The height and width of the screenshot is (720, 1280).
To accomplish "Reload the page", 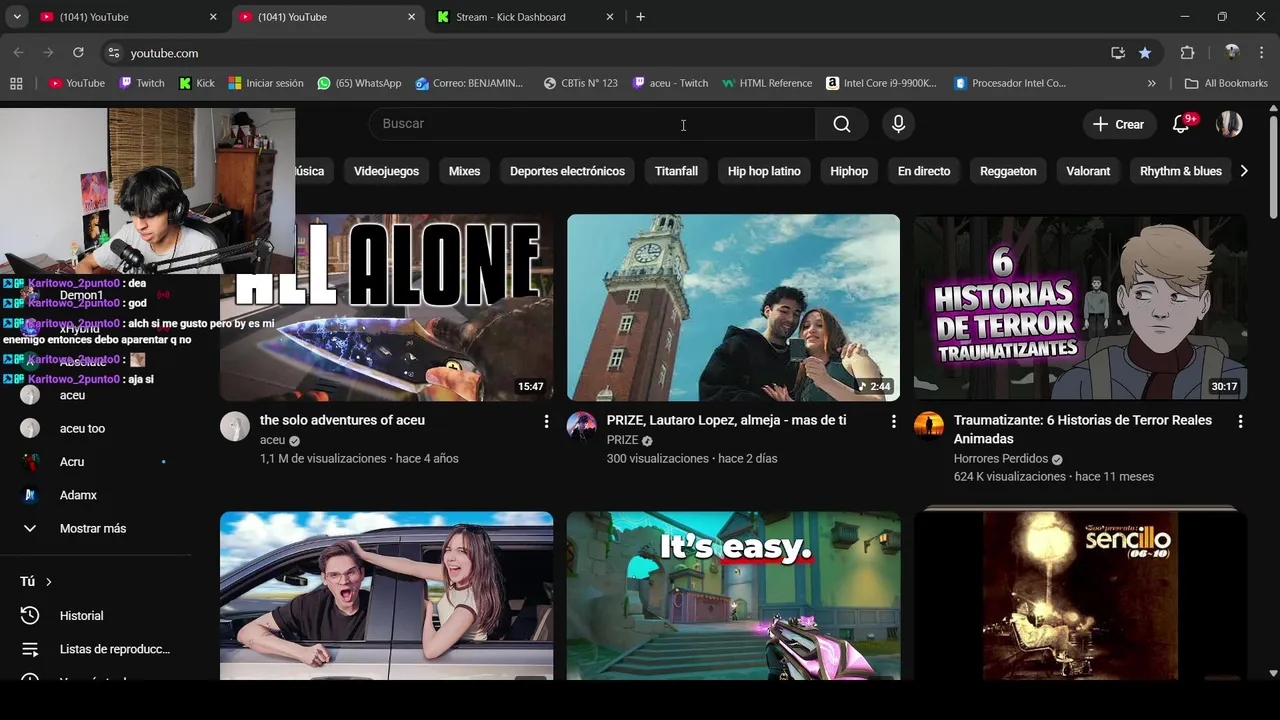I will [78, 53].
